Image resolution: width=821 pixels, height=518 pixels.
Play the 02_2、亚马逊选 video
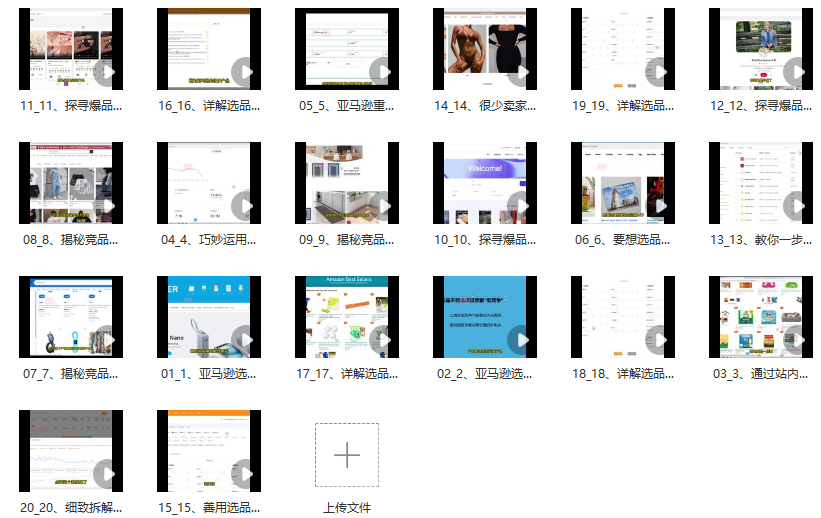coord(522,340)
